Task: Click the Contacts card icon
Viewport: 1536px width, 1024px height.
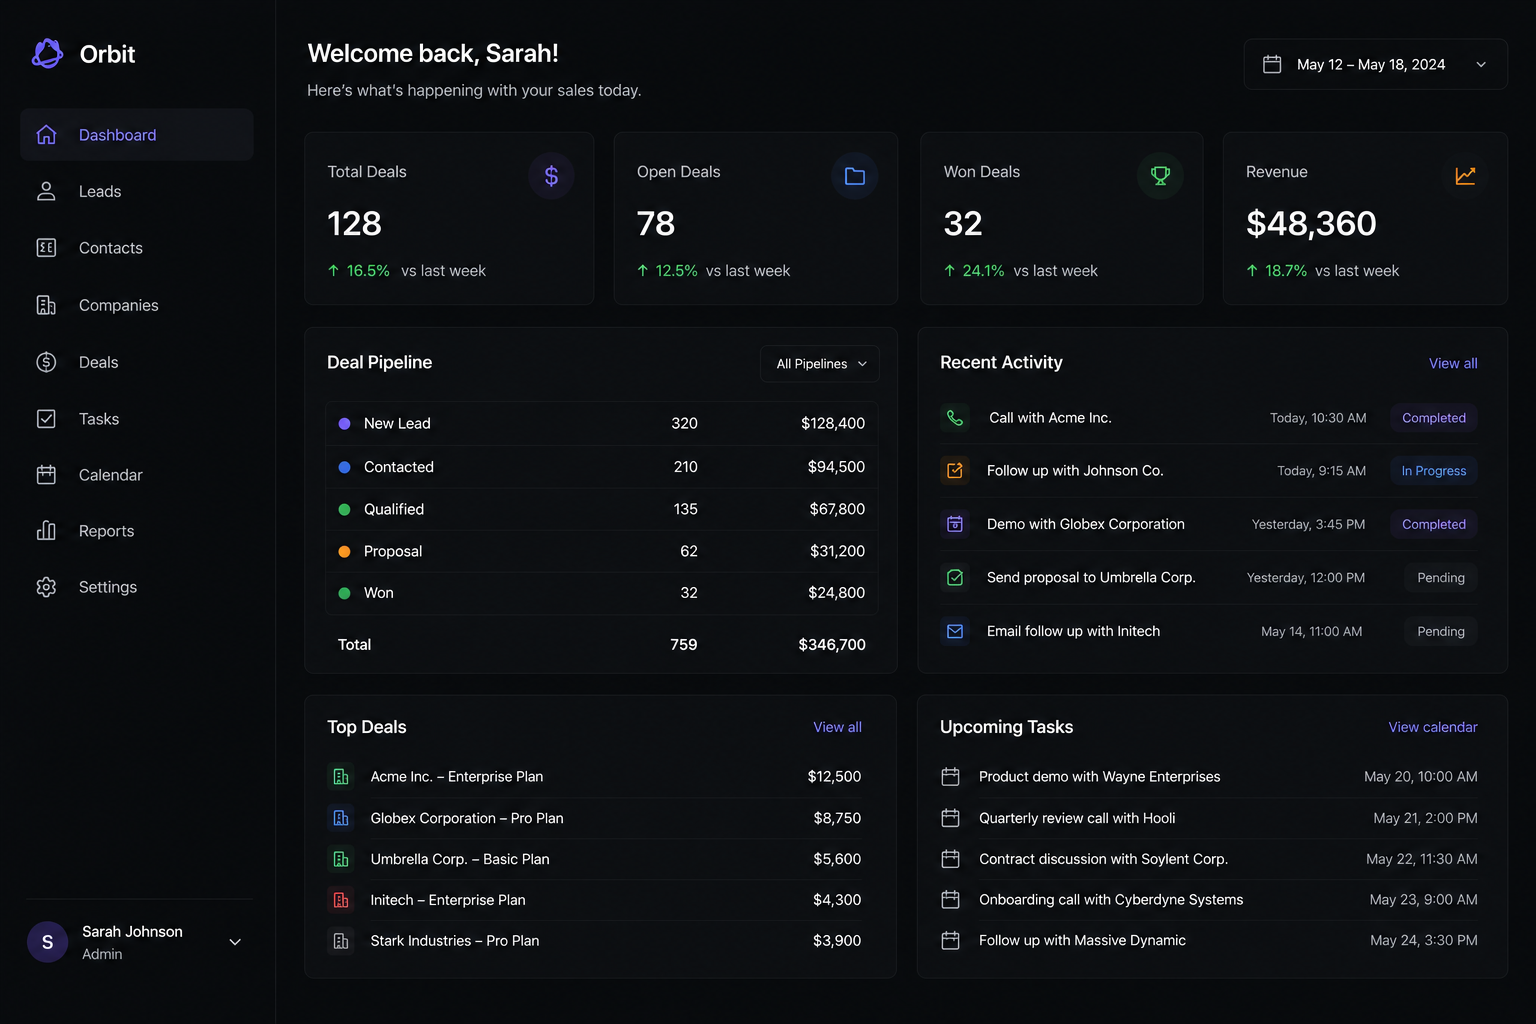Action: pos(46,248)
